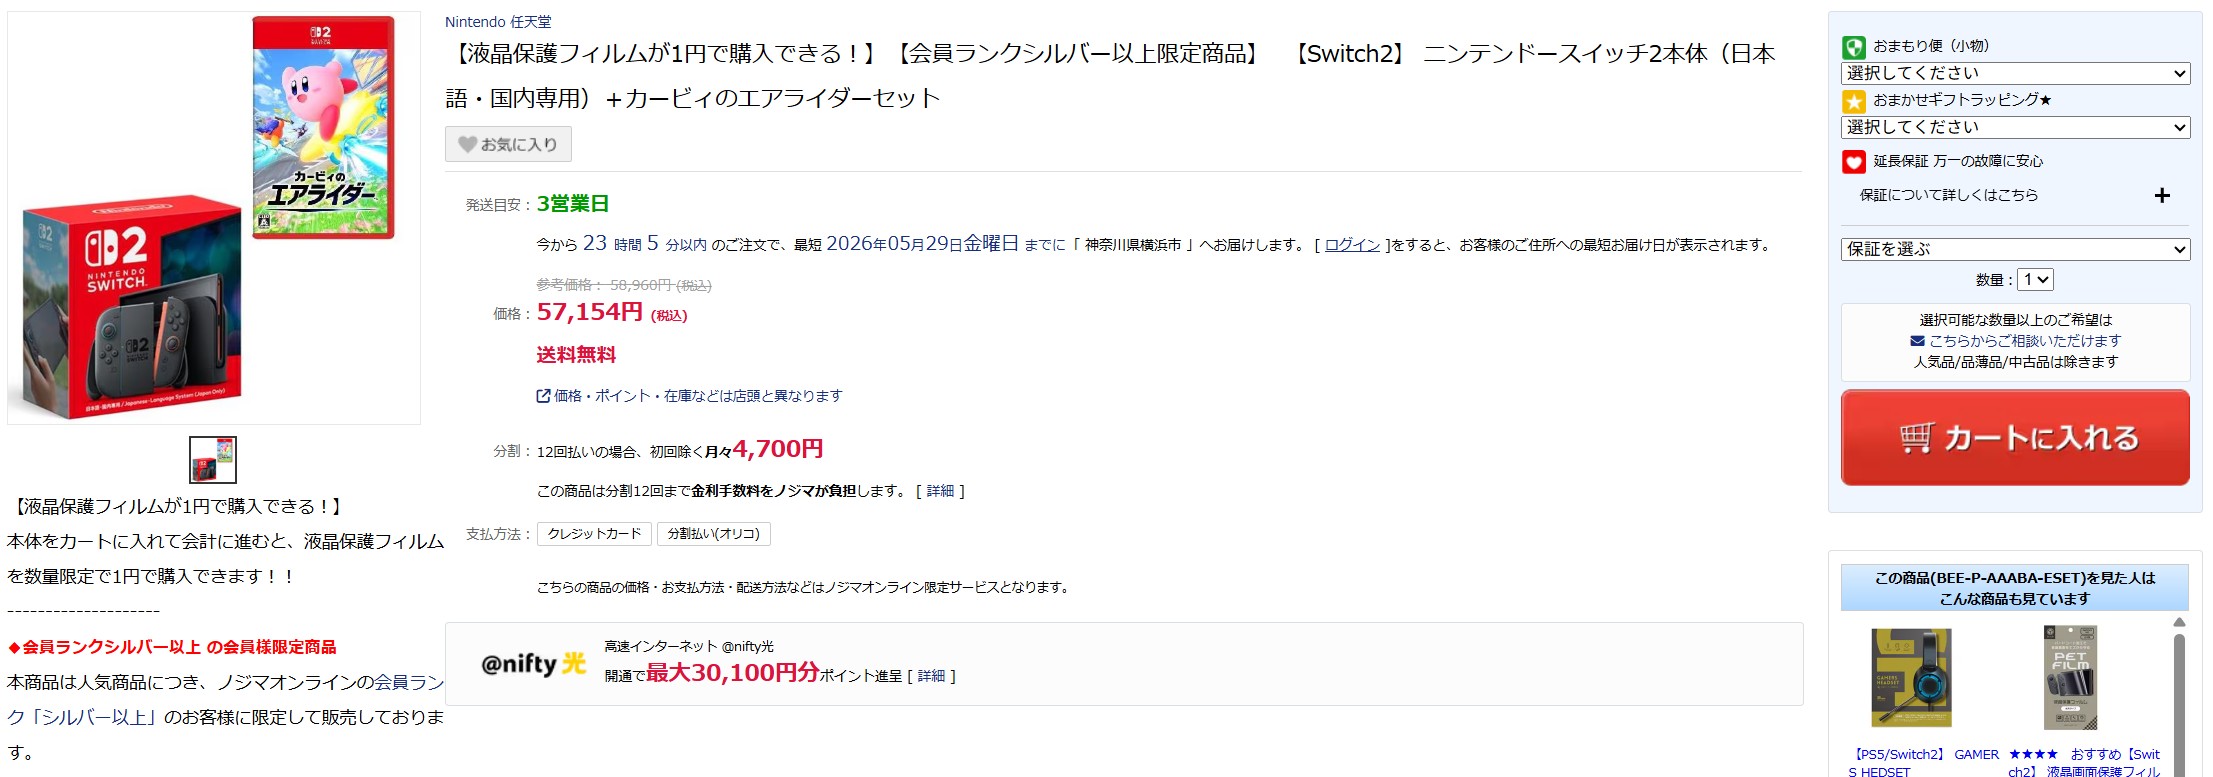Click the yellow star gift wrapping icon
Image resolution: width=2213 pixels, height=777 pixels.
tap(1853, 101)
